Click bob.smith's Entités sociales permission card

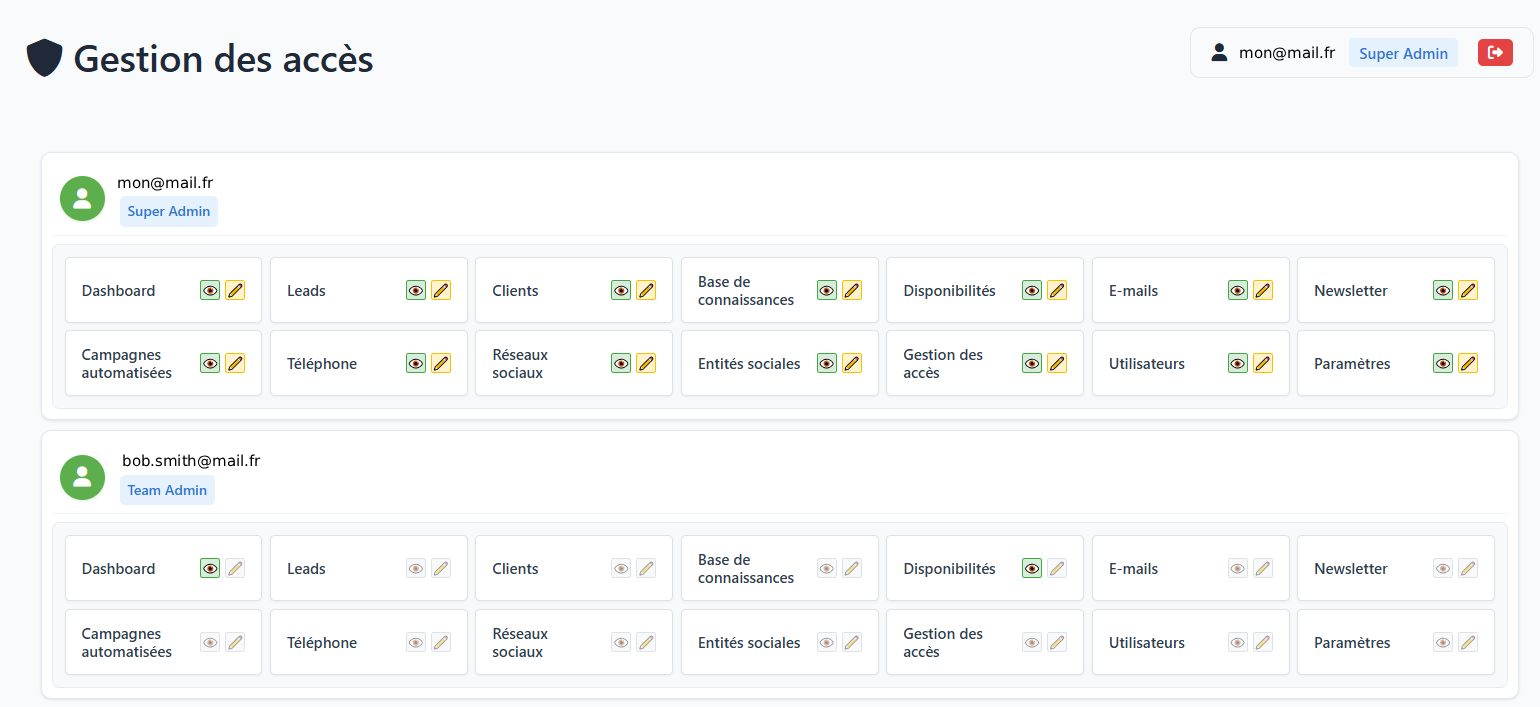(748, 642)
